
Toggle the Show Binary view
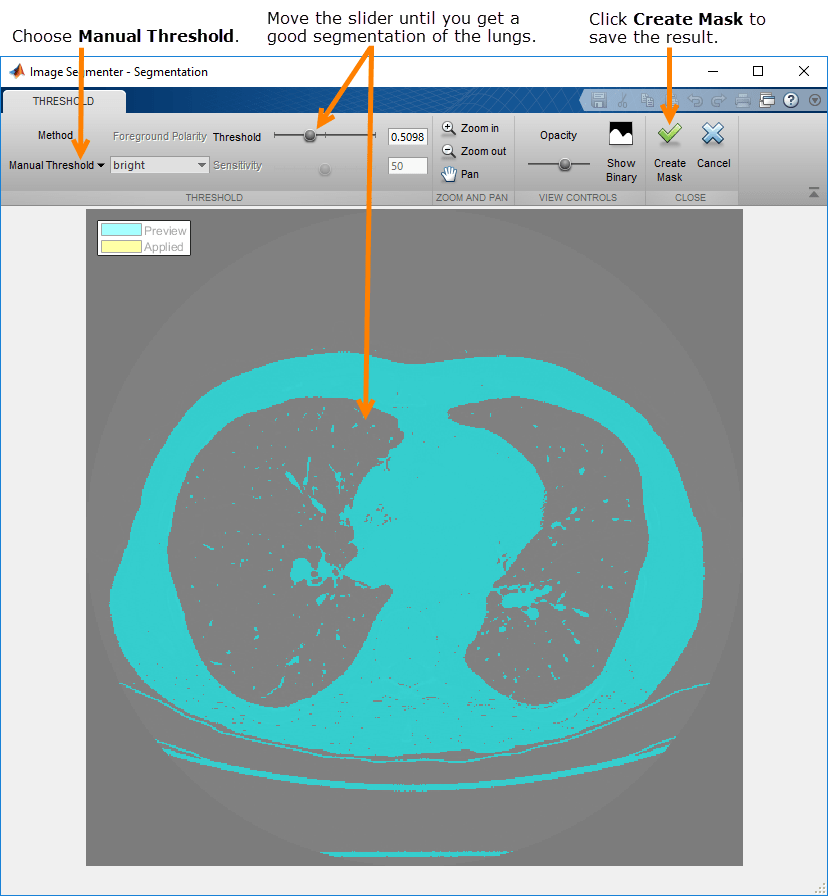(x=621, y=151)
